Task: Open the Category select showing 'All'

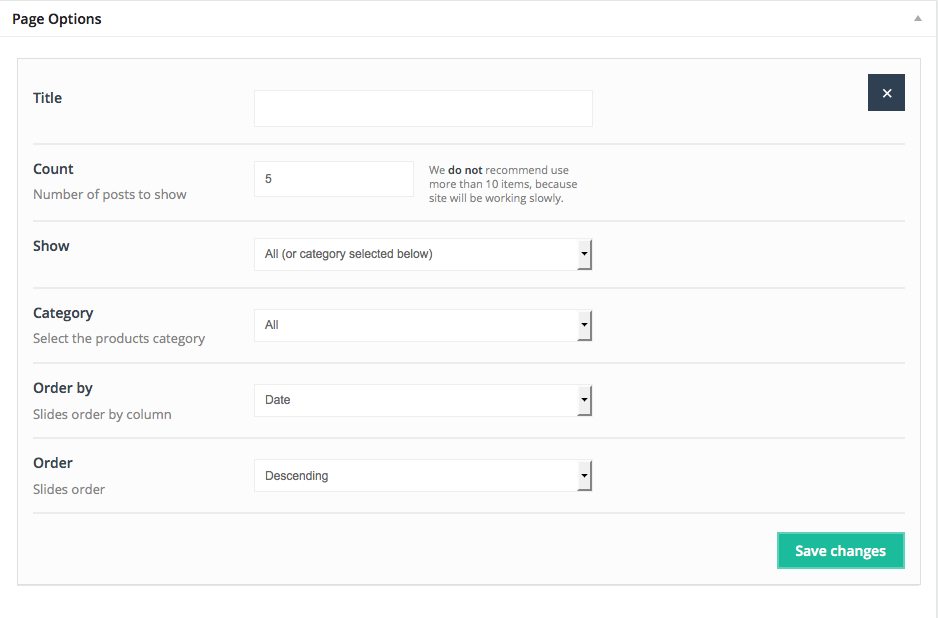Action: pyautogui.click(x=415, y=325)
